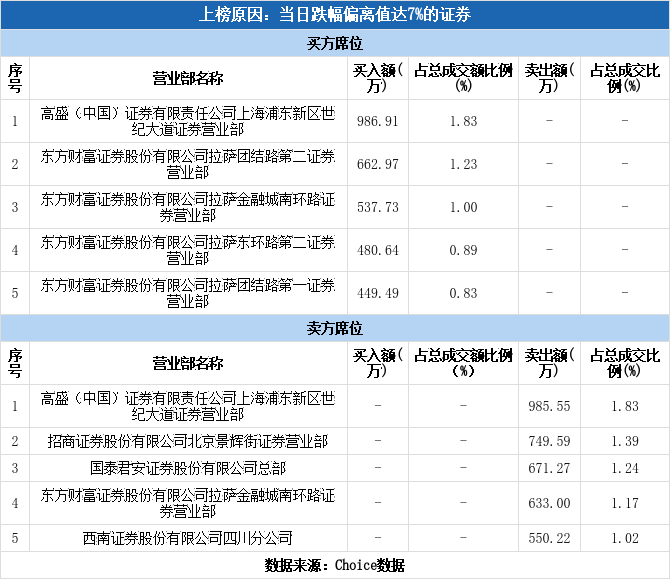The image size is (670, 579).
Task: Click 占总成交额比例(%) header in buyer table
Action: pyautogui.click(x=463, y=78)
